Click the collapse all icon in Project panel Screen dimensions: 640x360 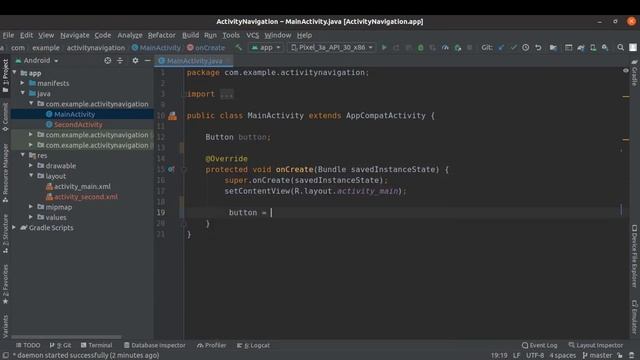120,60
